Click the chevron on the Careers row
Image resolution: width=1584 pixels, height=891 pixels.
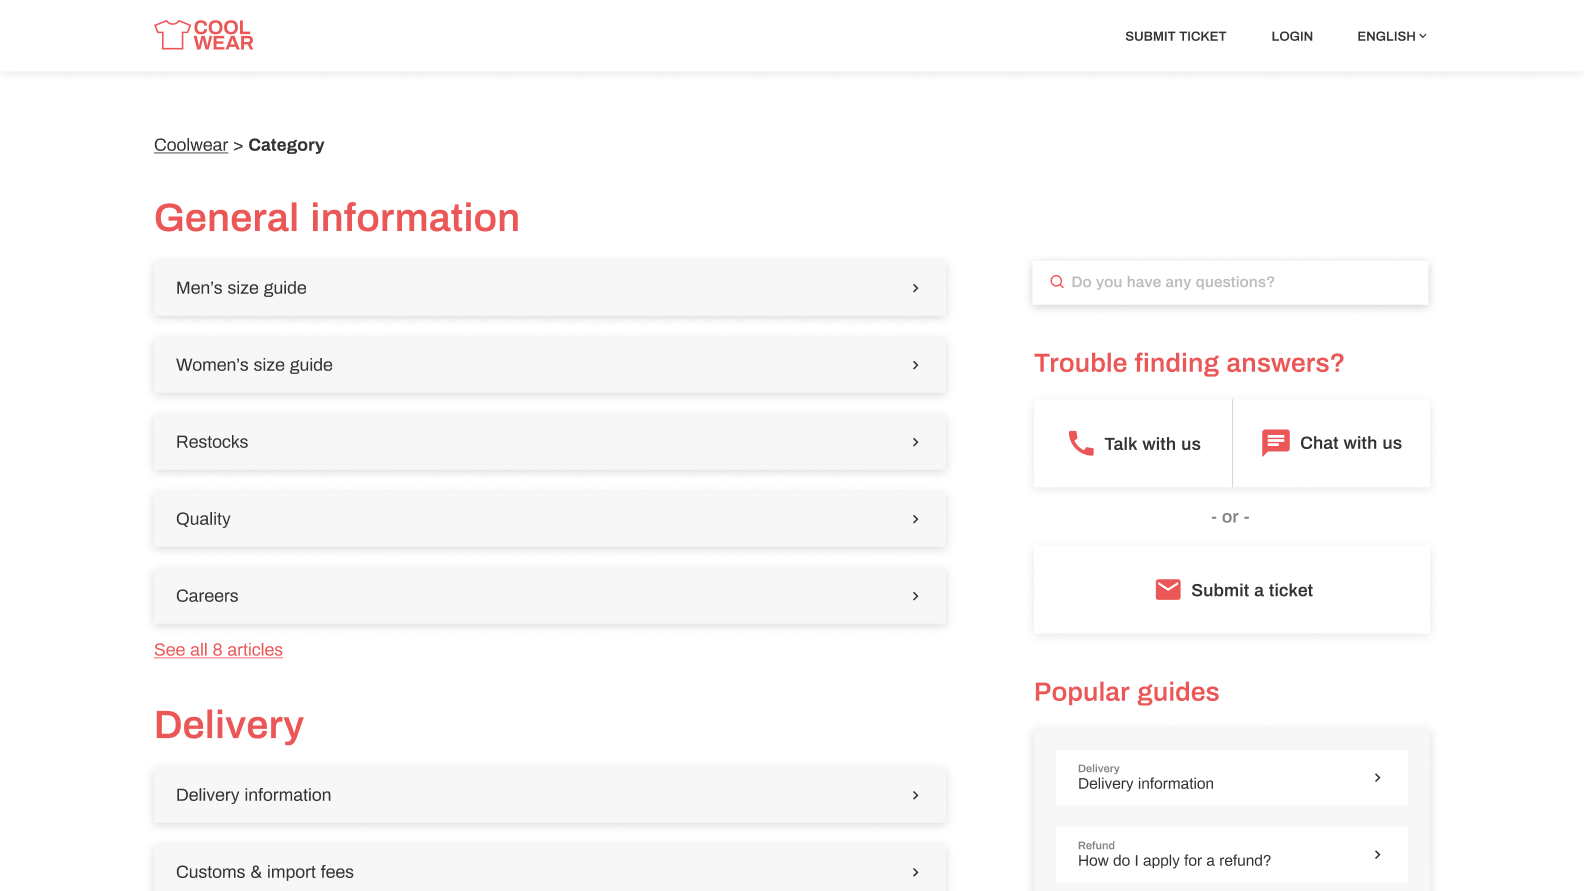click(915, 596)
